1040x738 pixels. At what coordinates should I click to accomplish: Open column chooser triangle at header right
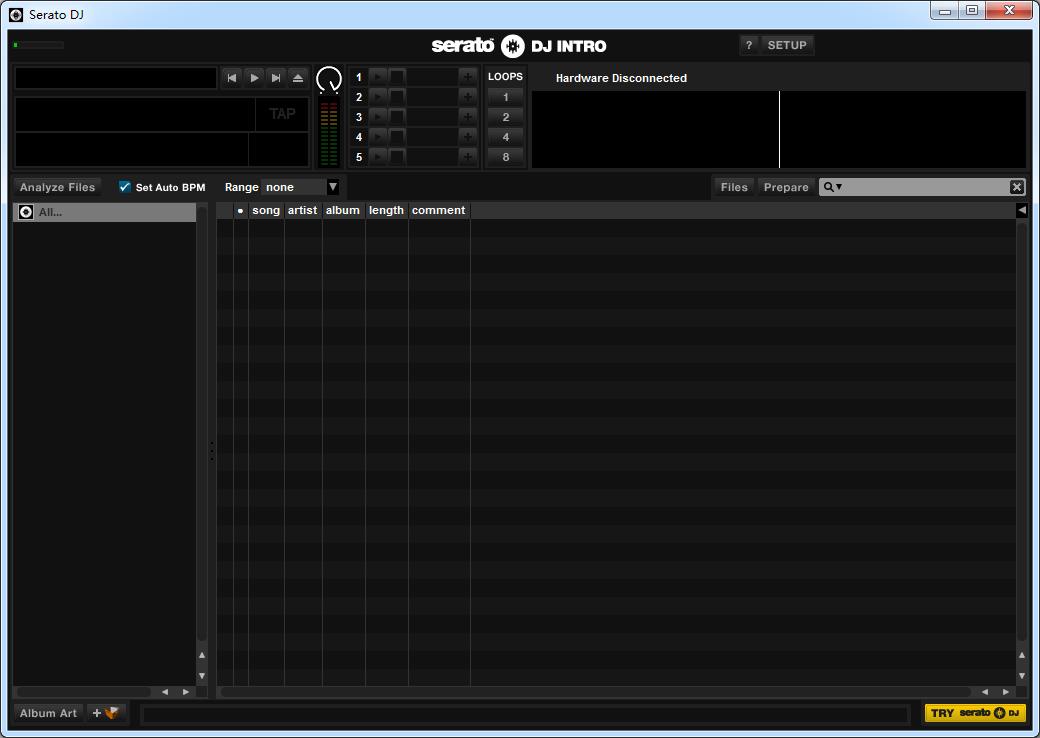(x=1021, y=210)
